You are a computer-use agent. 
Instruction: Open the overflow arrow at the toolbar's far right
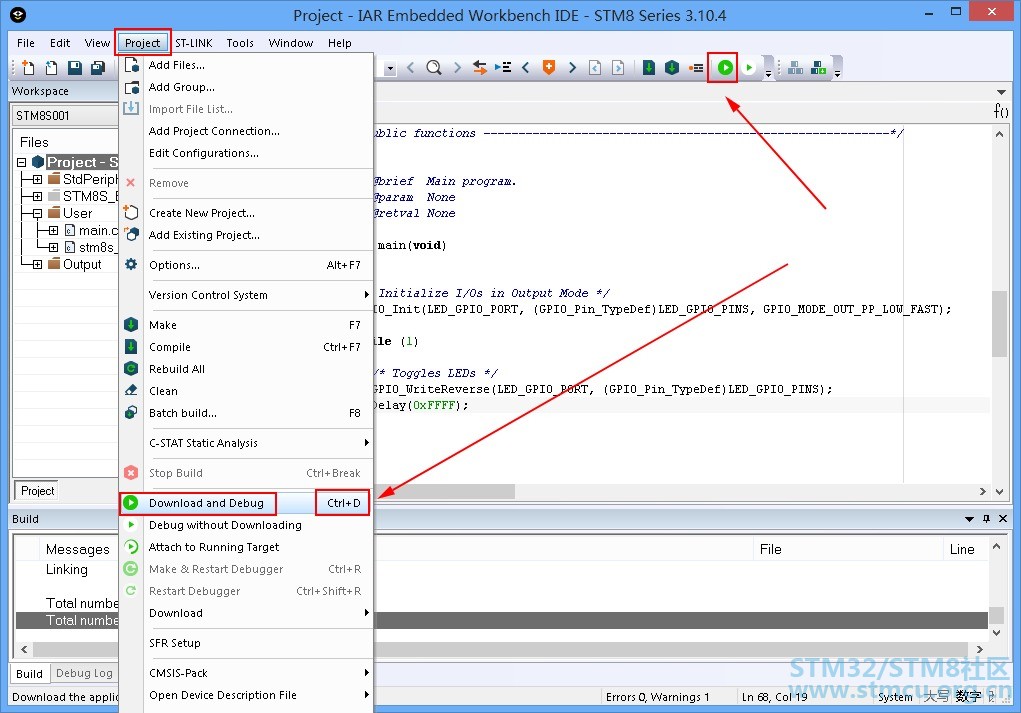click(x=837, y=74)
